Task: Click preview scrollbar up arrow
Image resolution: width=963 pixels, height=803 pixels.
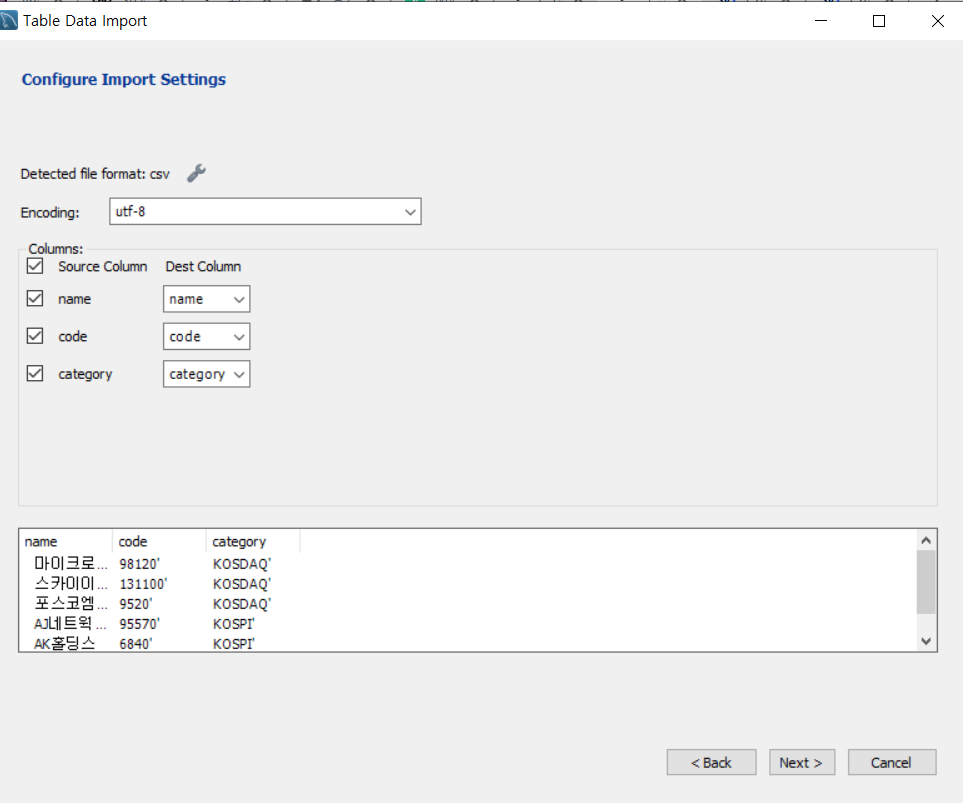Action: coord(926,541)
